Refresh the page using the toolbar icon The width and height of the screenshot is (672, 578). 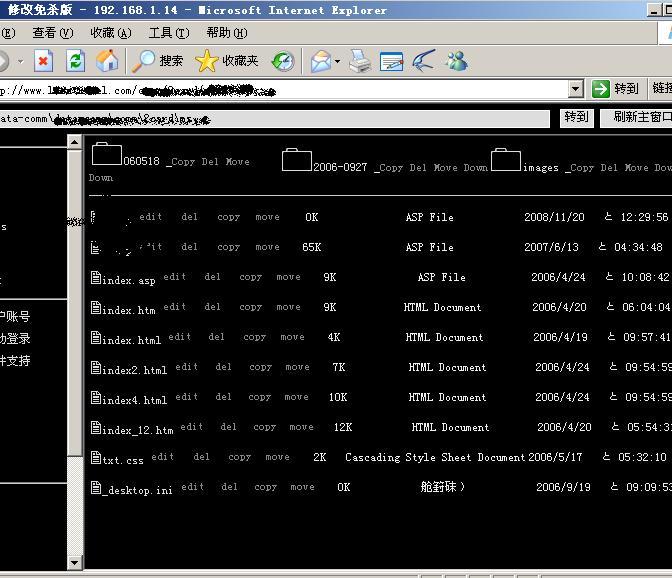(x=75, y=61)
